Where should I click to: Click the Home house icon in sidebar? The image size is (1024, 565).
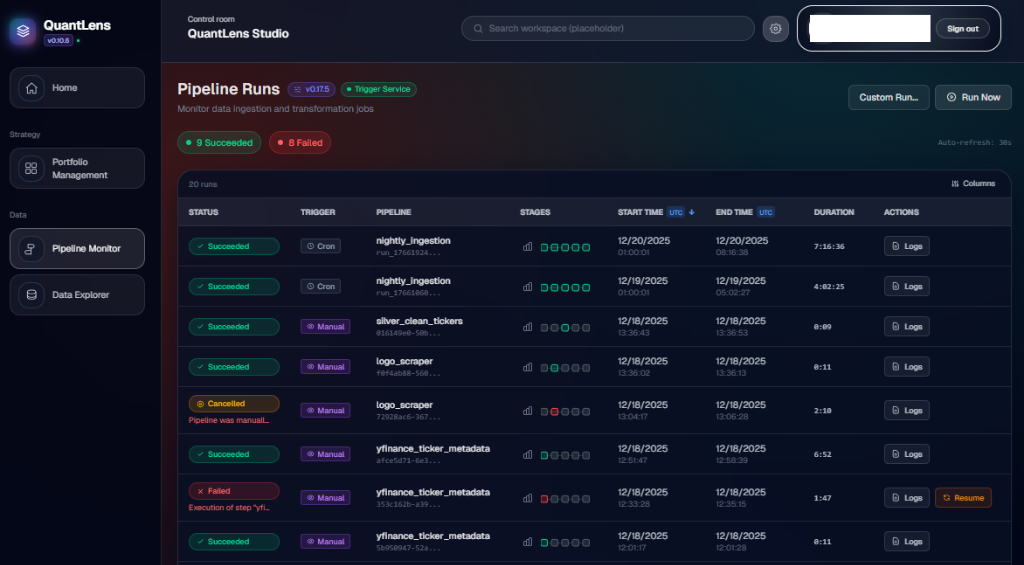coord(32,88)
